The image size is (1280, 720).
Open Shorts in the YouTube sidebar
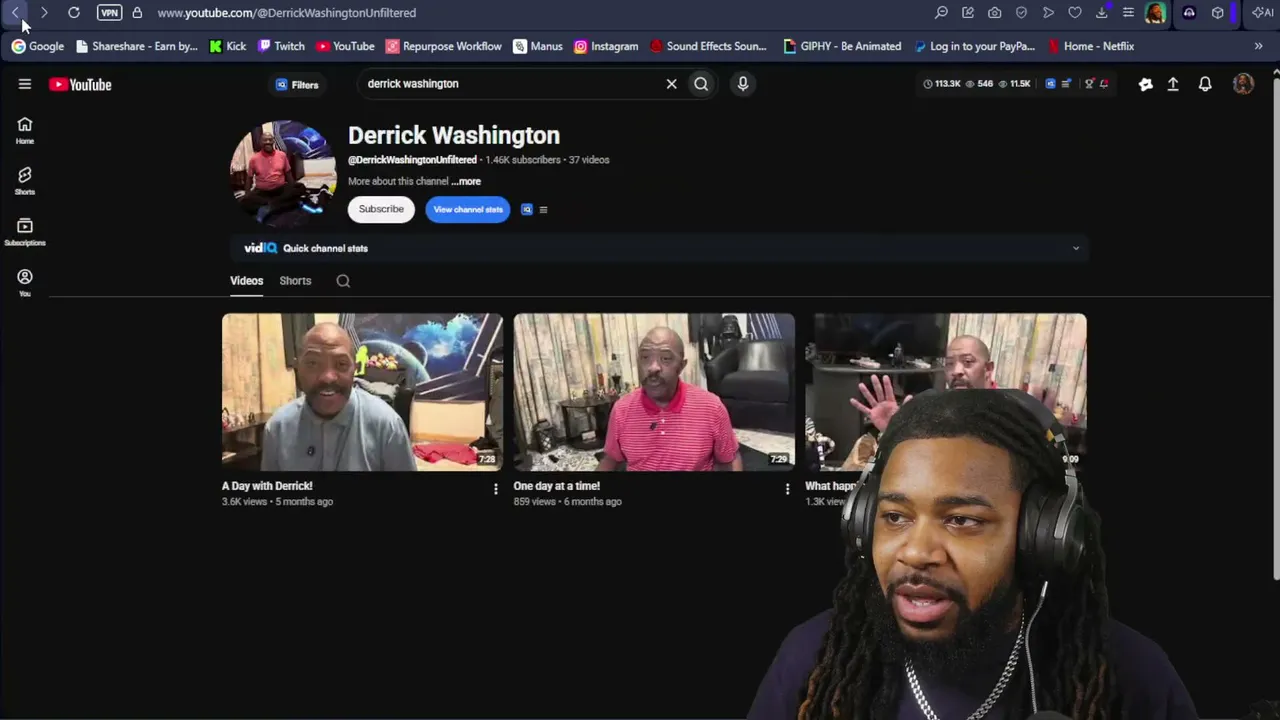coord(25,181)
